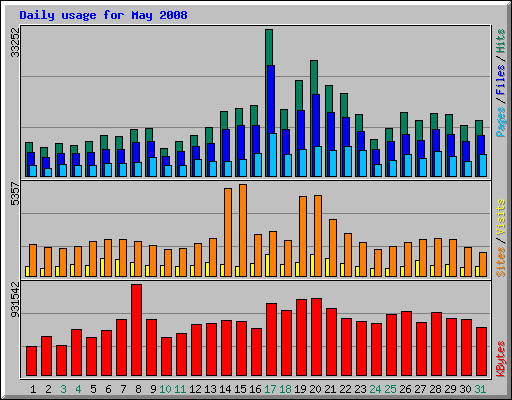Click the yellow sites bar for day 17

267,265
